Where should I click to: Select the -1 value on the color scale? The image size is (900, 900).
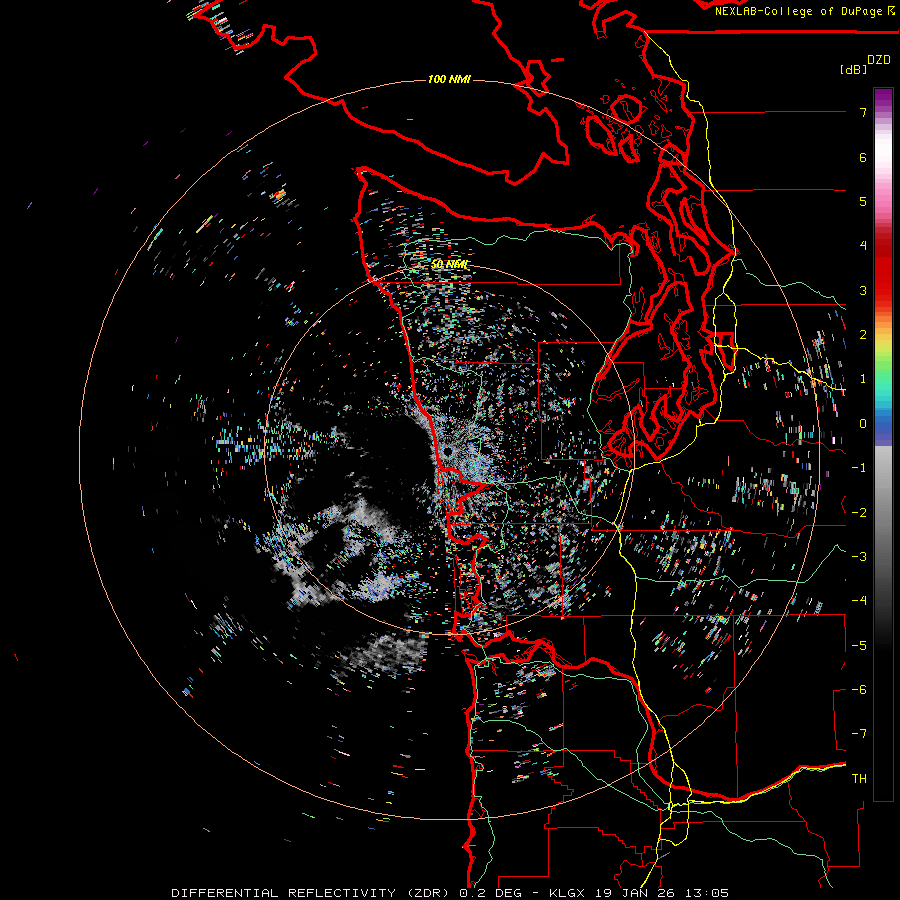click(859, 468)
